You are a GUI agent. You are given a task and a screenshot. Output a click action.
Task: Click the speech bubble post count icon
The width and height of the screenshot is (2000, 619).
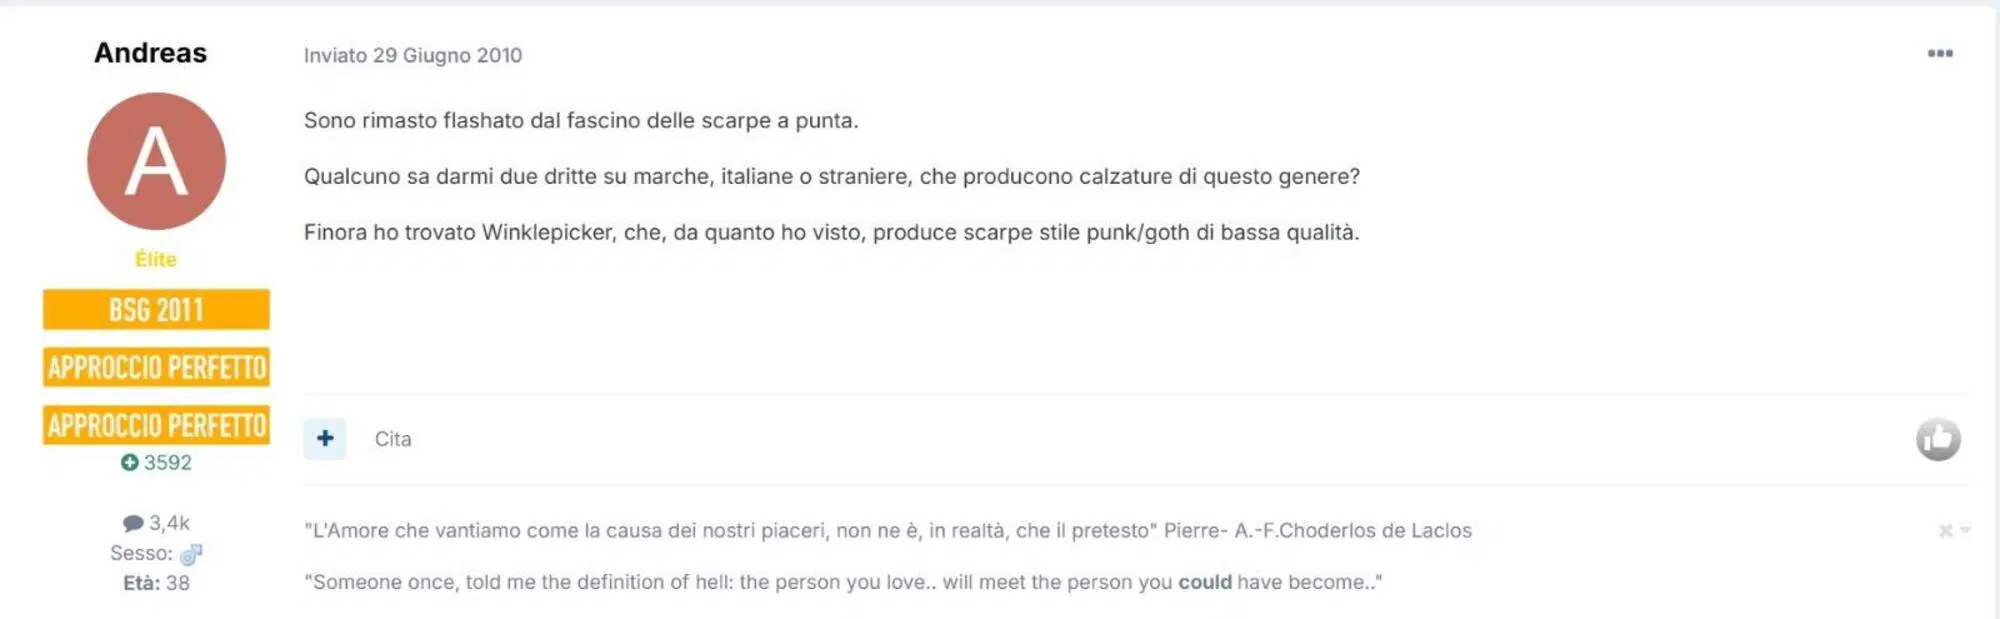click(x=133, y=523)
